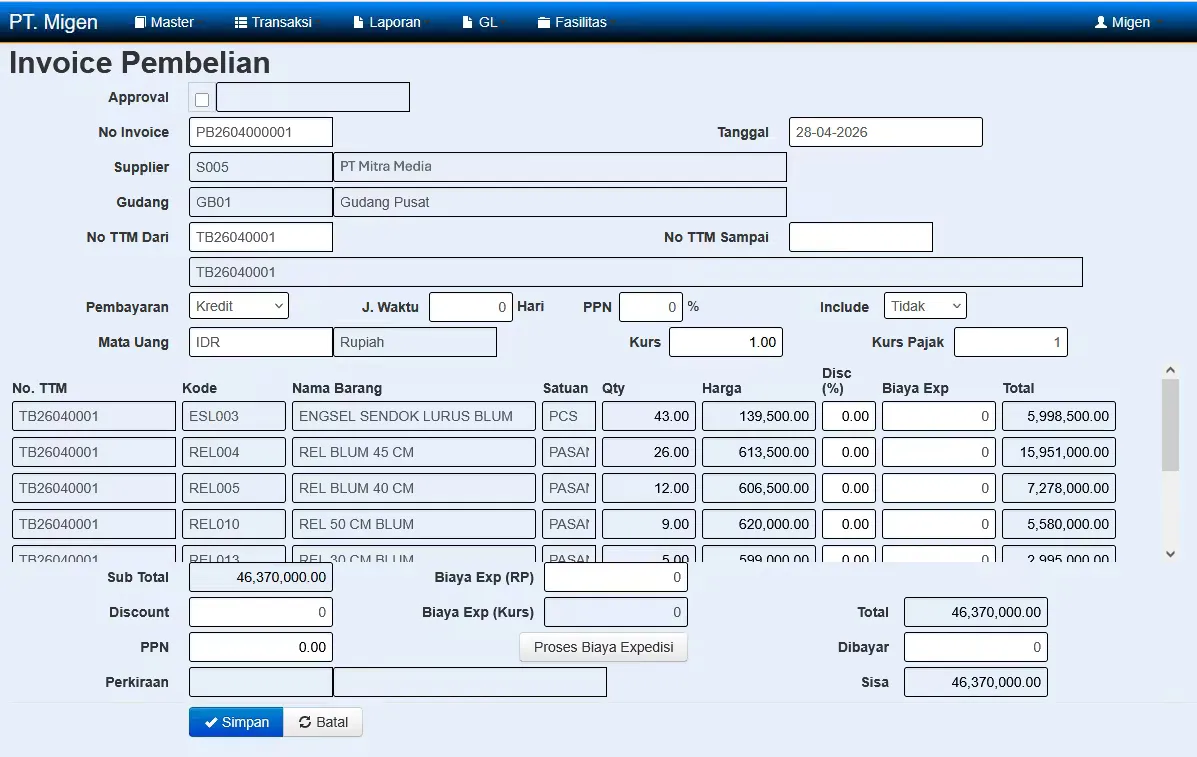1197x757 pixels.
Task: Click the No TTM Dari field
Action: pos(261,237)
